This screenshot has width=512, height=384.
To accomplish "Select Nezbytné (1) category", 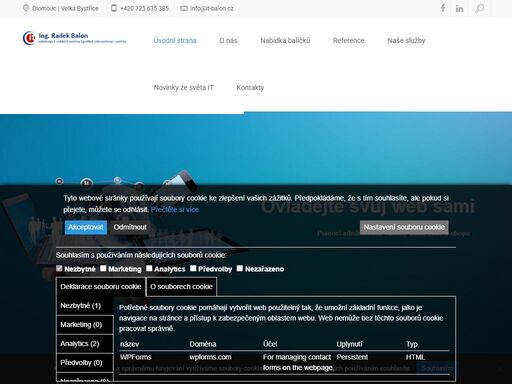I will [85, 306].
